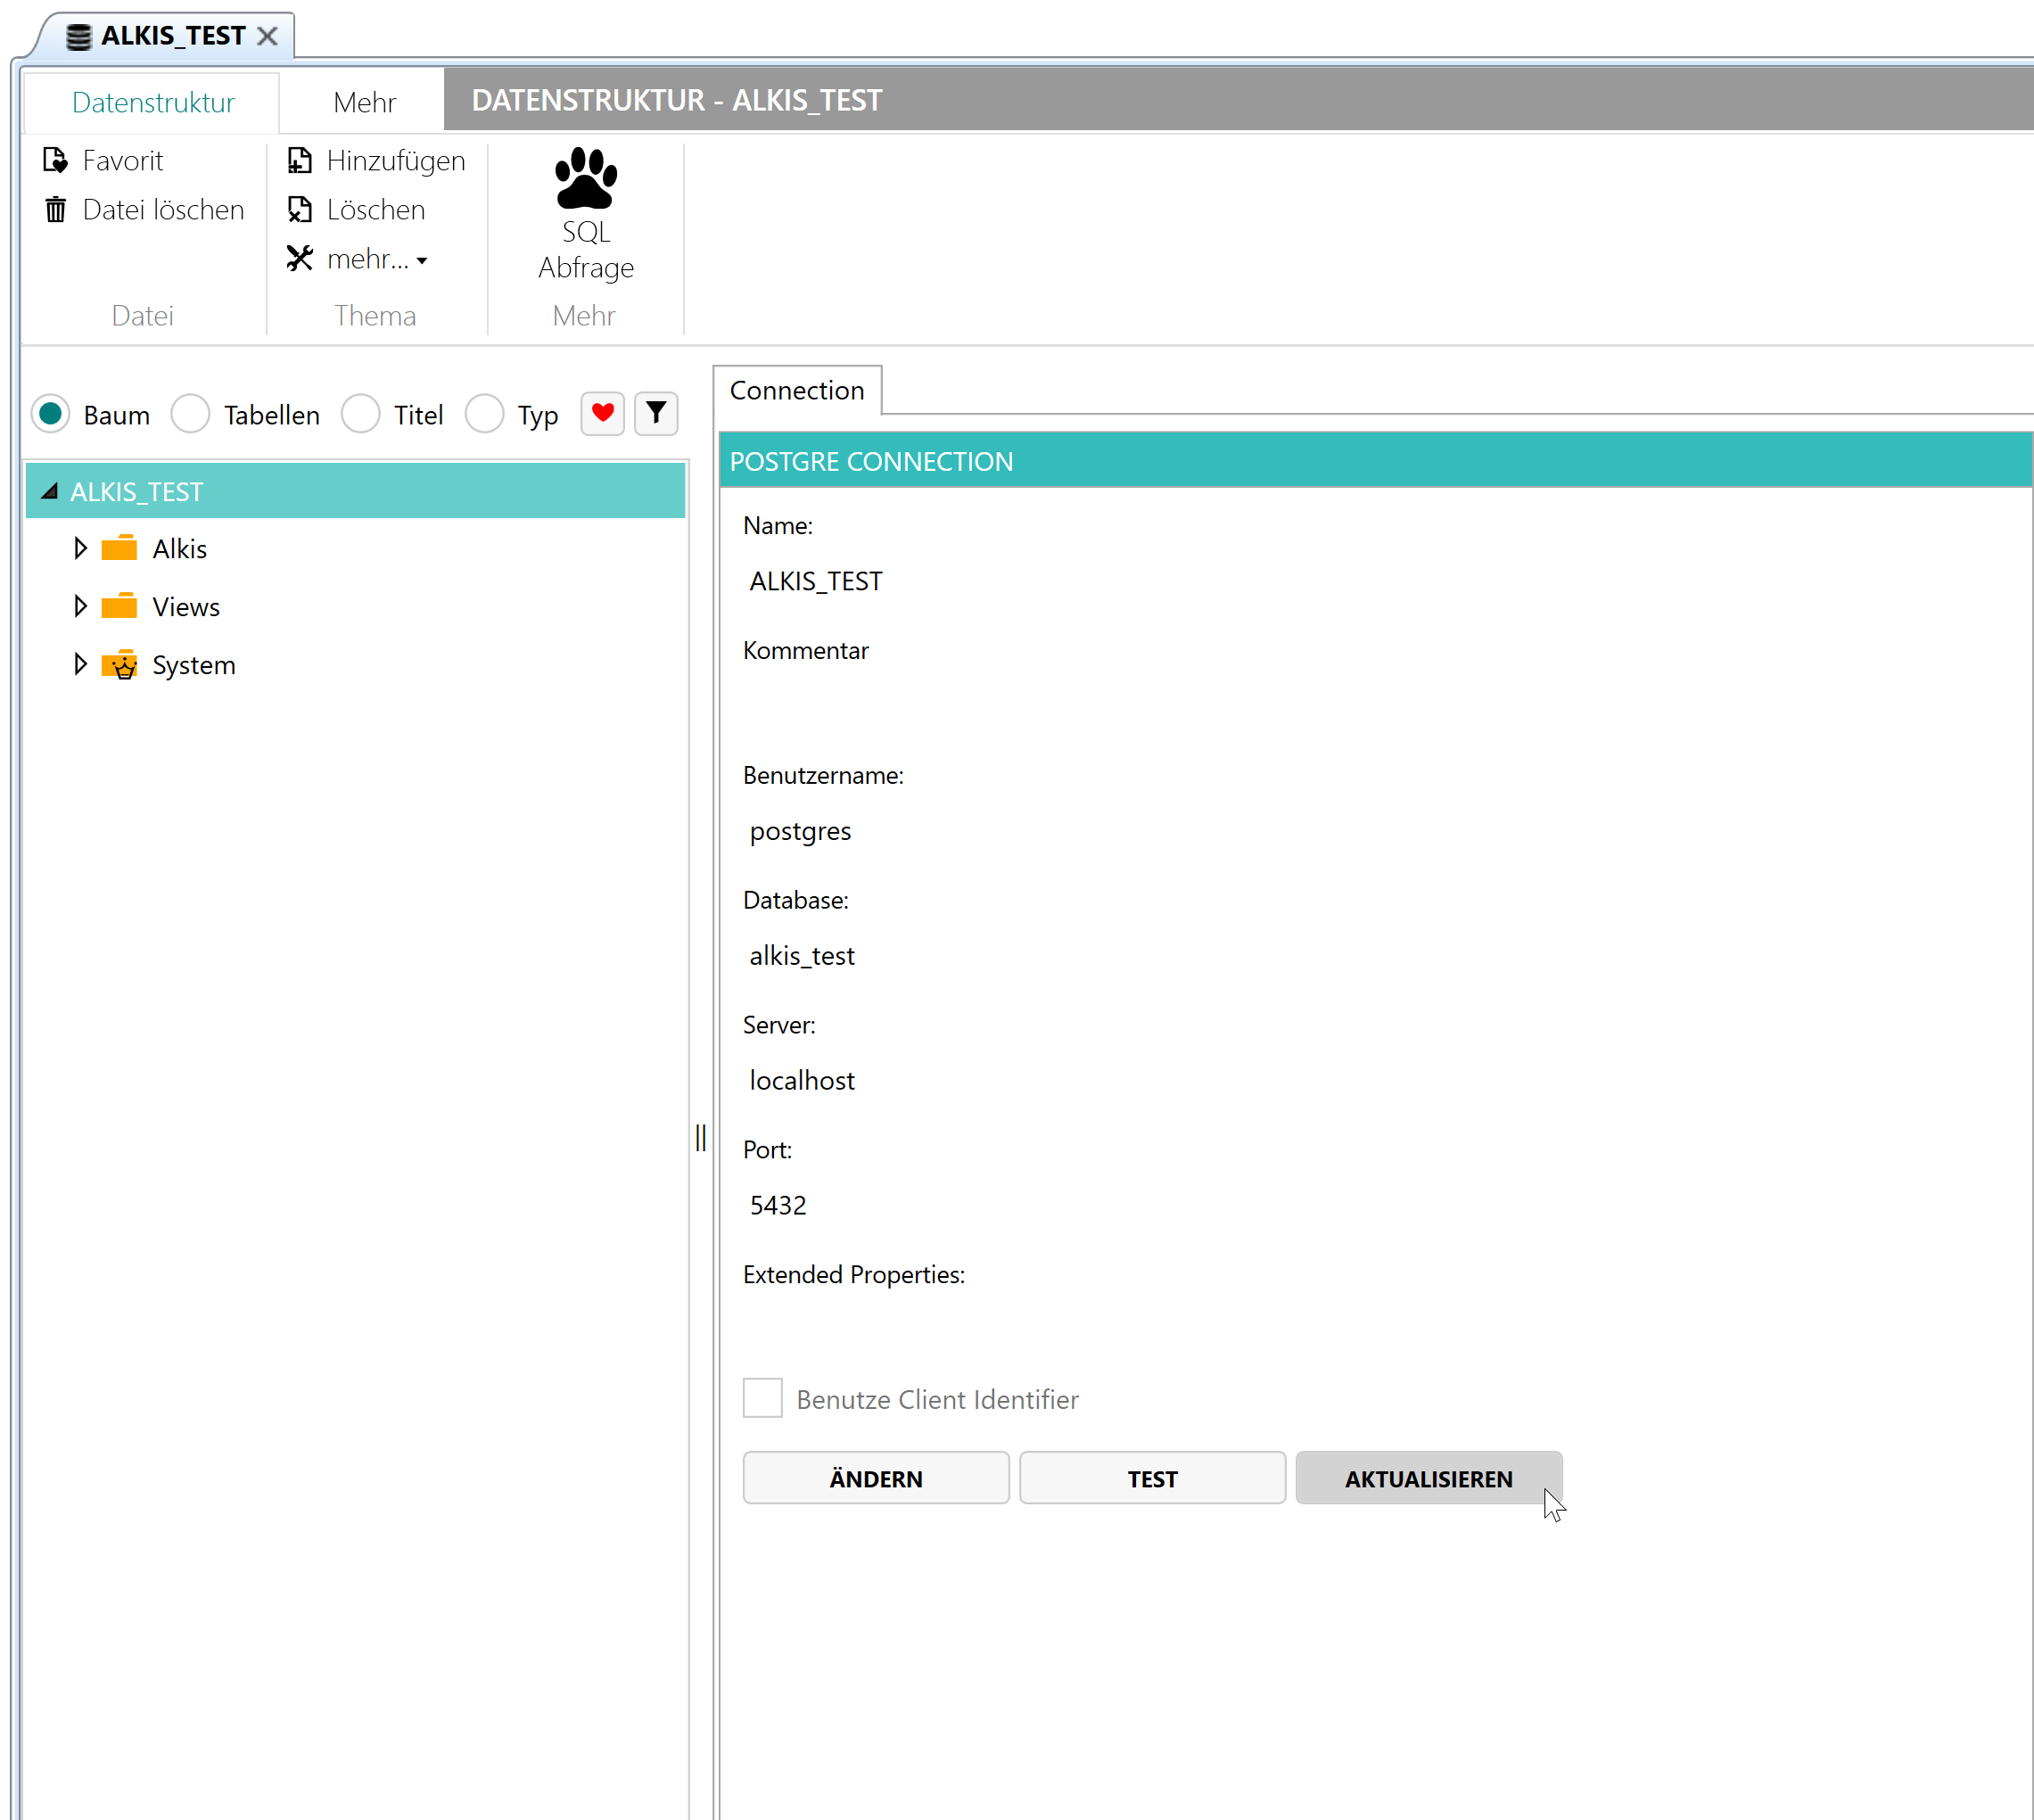2034x1820 pixels.
Task: Expand the Views folder node
Action: point(80,606)
